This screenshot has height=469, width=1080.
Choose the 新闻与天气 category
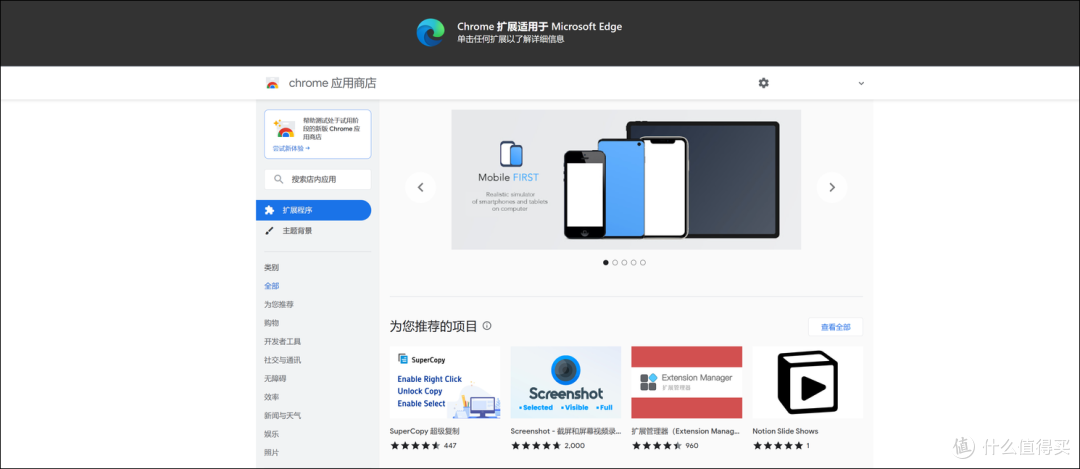[x=282, y=416]
